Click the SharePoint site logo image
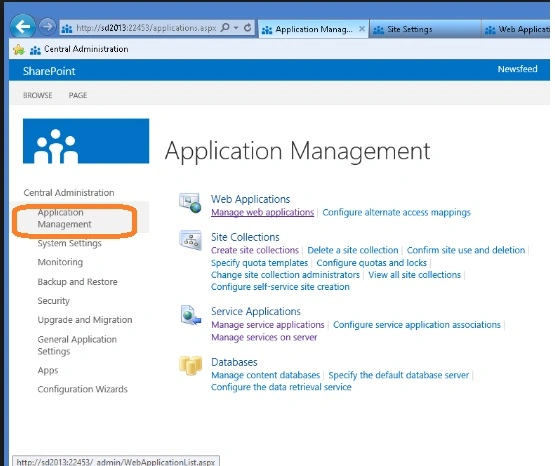 86,141
